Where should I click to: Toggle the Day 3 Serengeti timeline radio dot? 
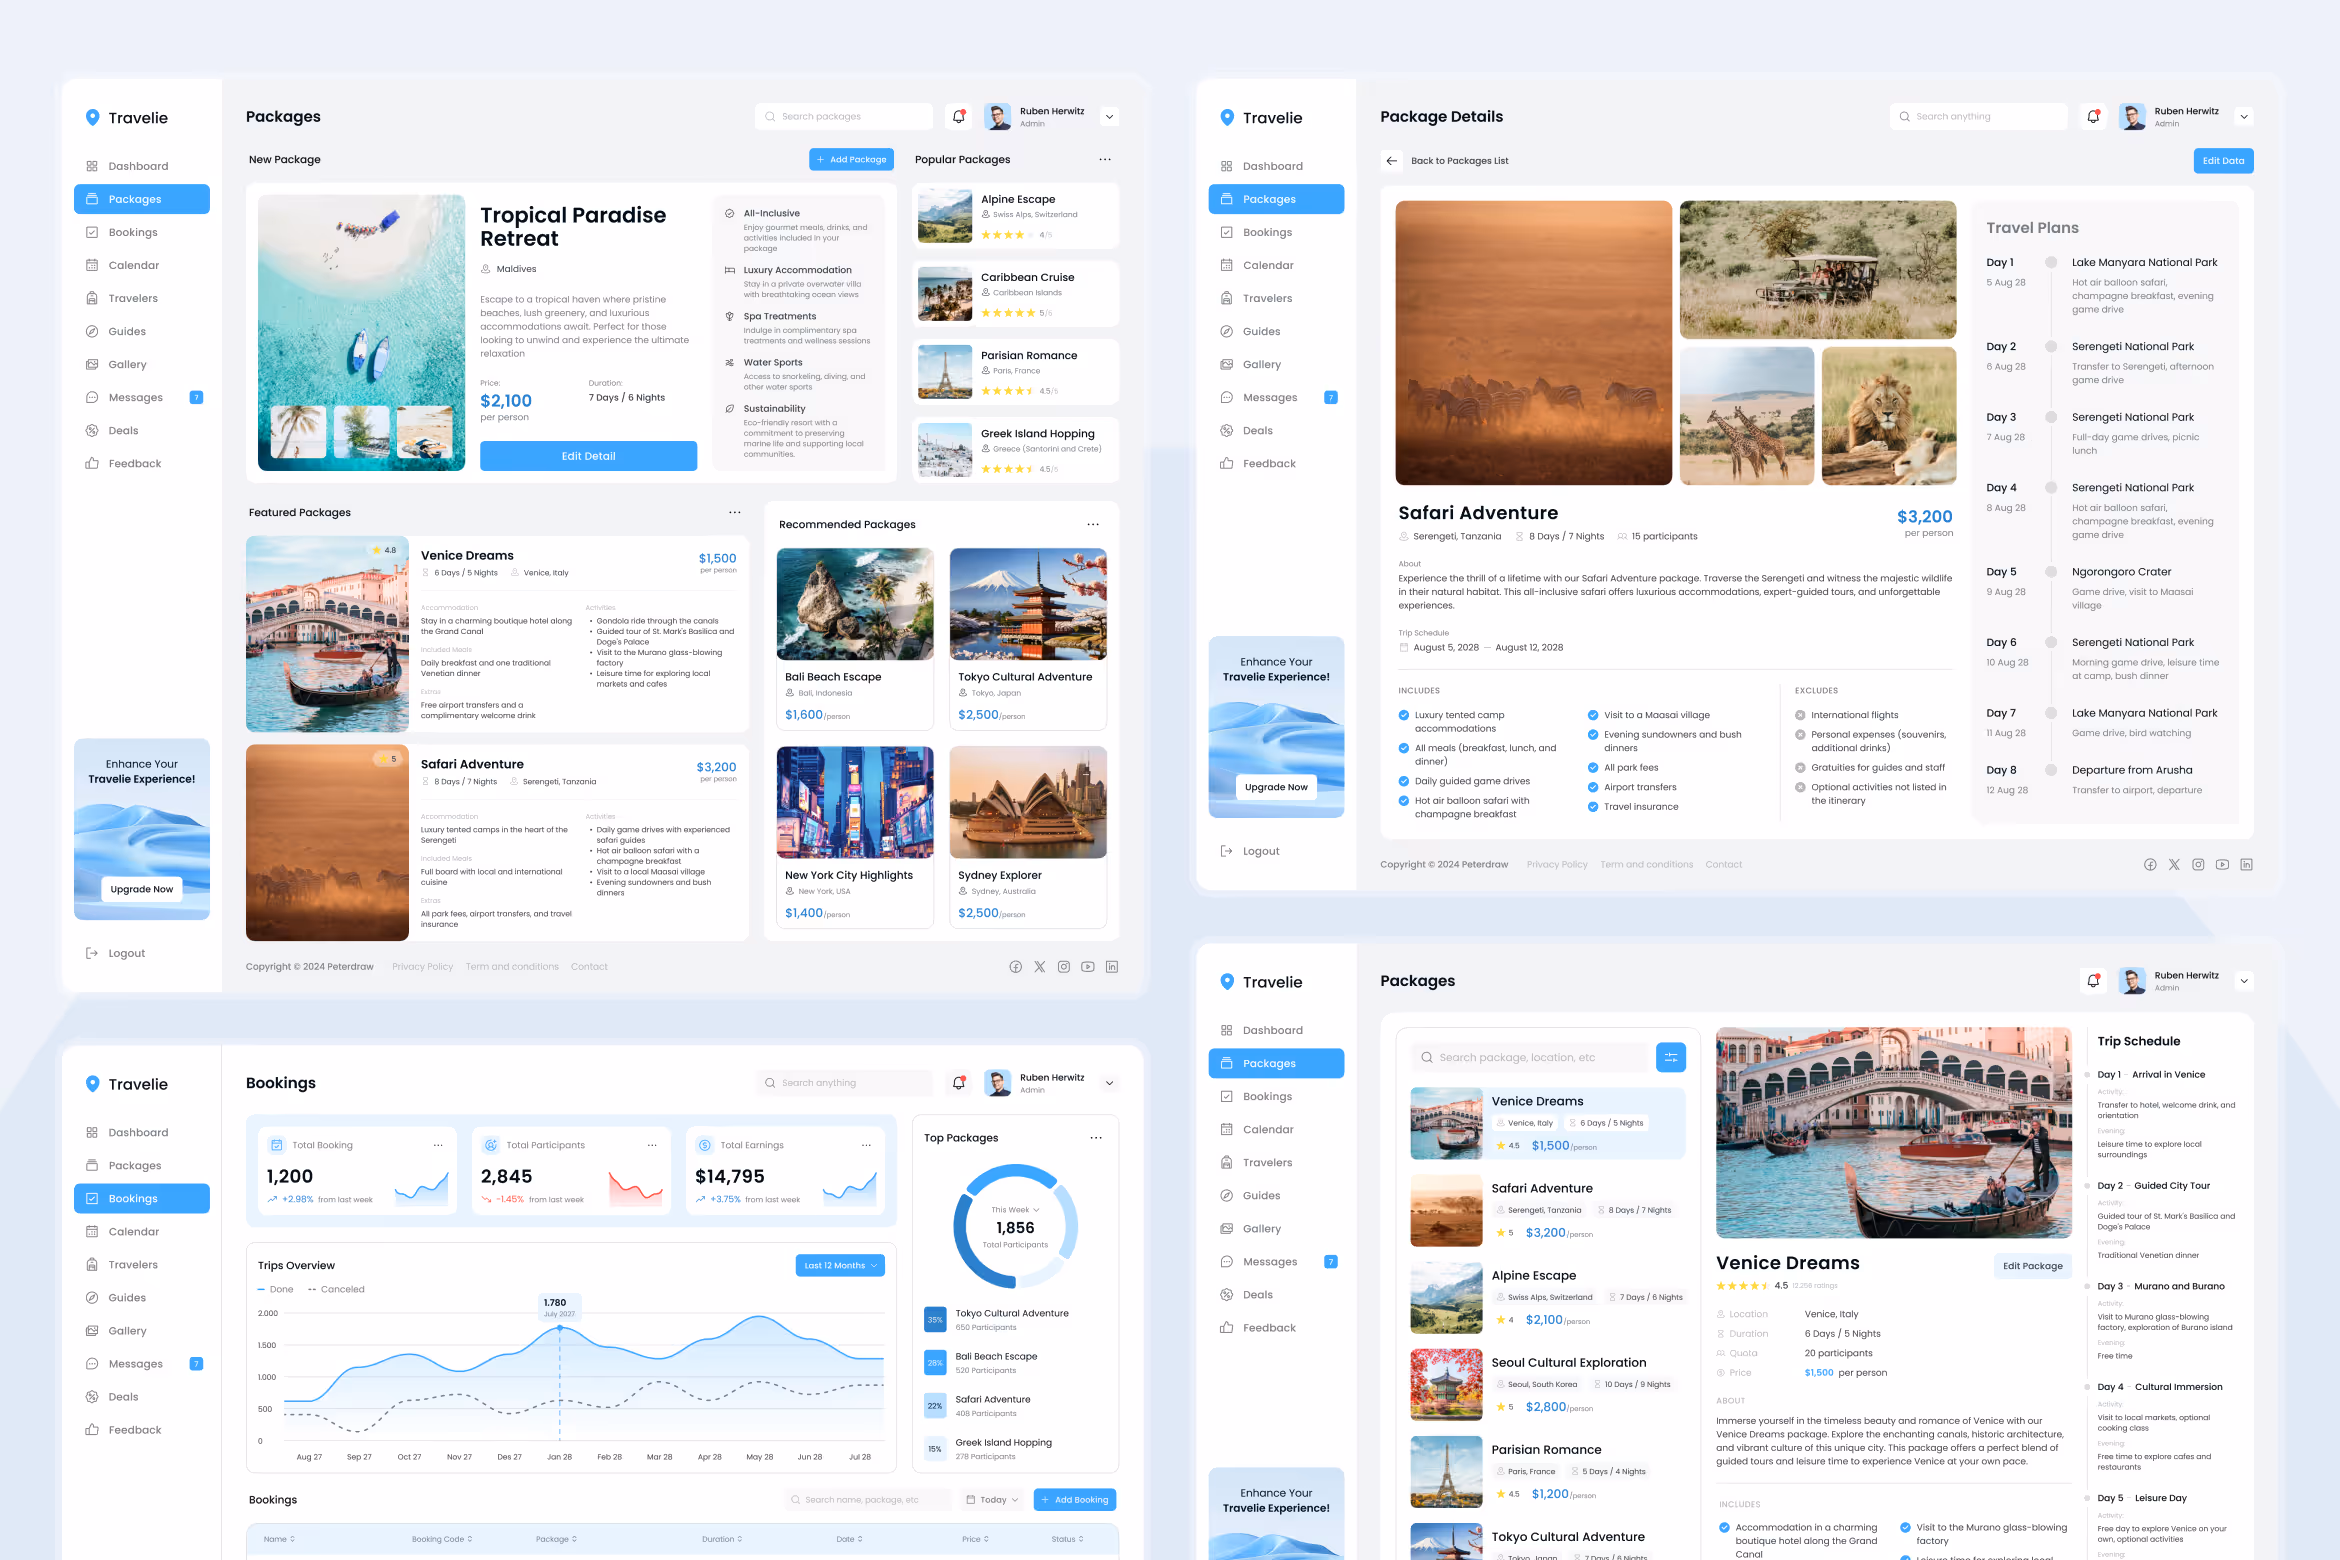pos(2051,418)
